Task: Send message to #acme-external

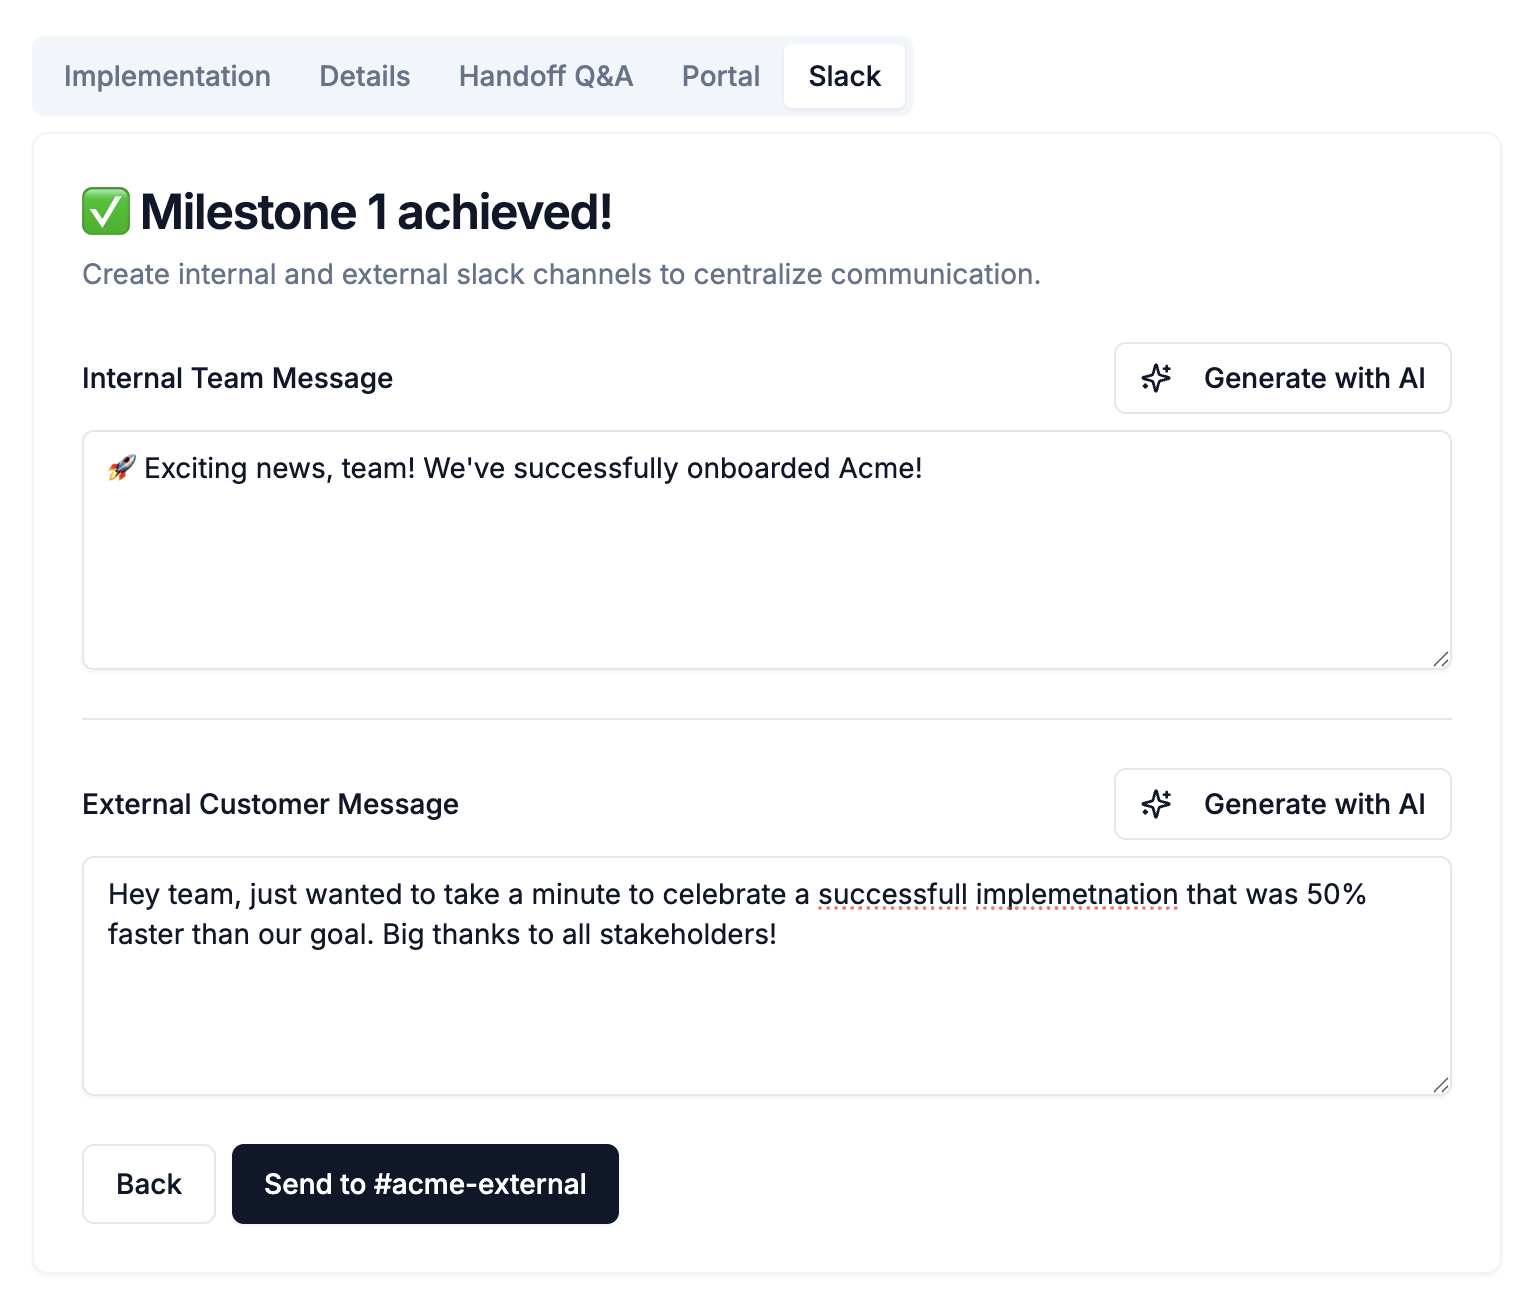Action: (425, 1184)
